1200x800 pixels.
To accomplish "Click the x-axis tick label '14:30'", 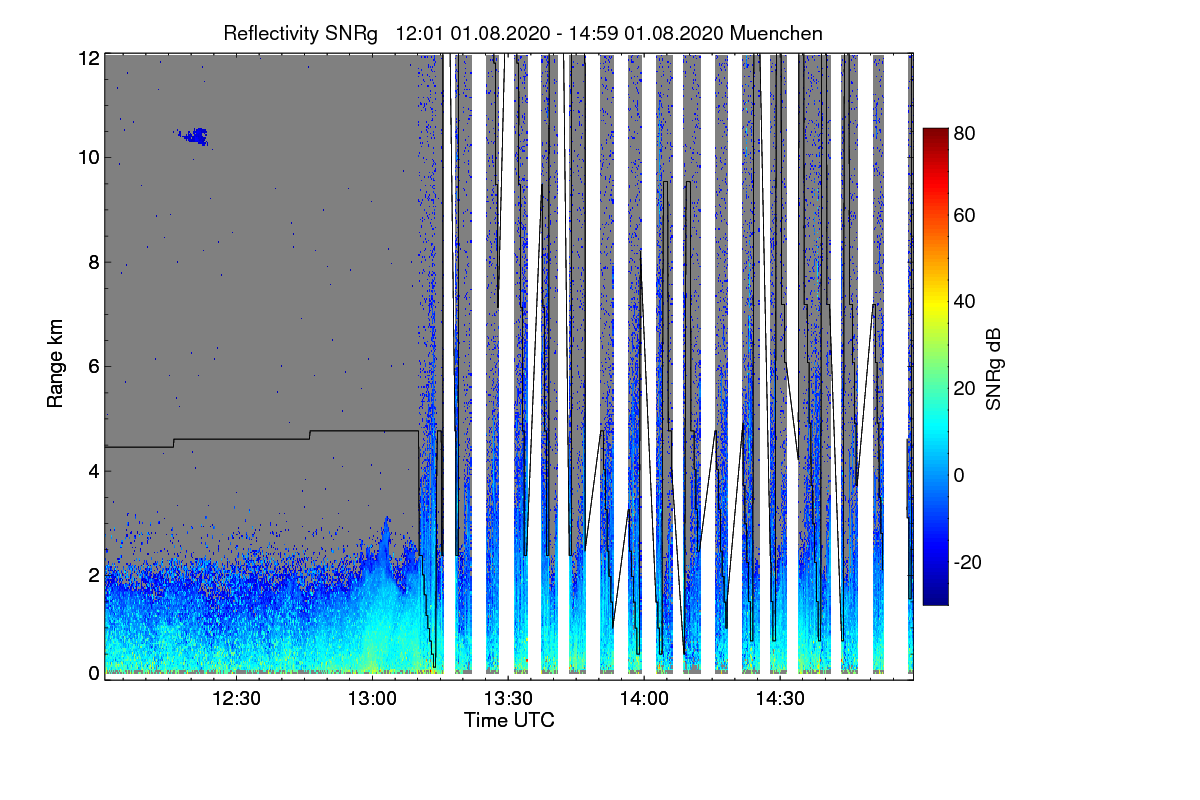I will [780, 698].
